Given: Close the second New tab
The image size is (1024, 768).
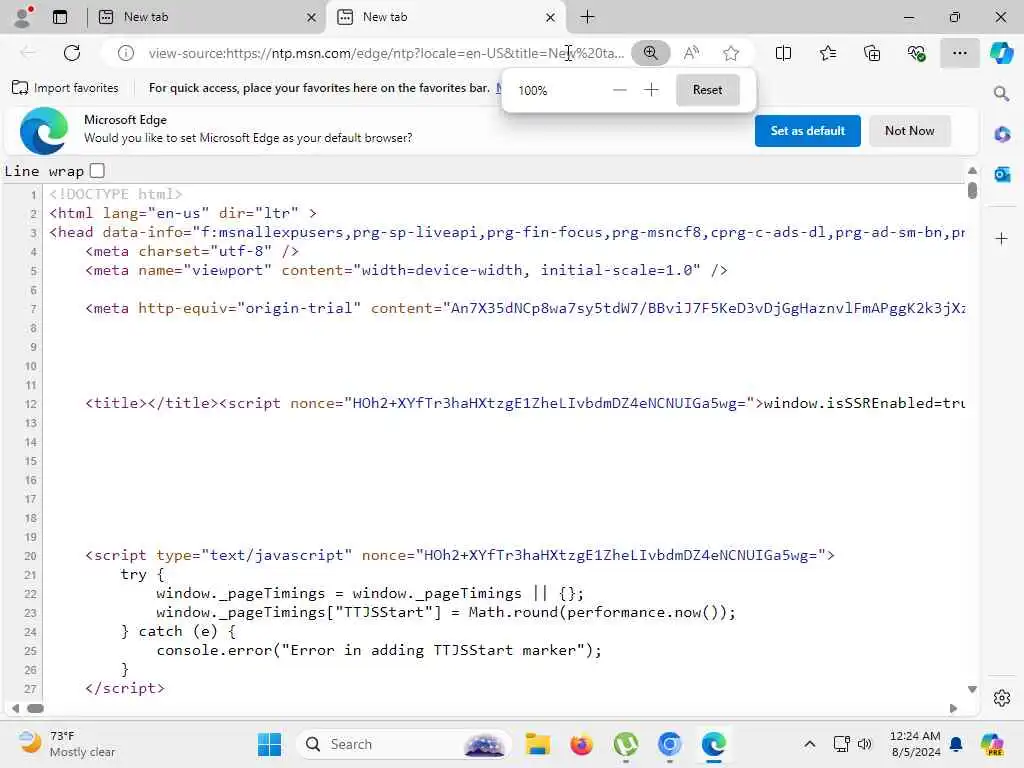Looking at the screenshot, I should (x=551, y=18).
